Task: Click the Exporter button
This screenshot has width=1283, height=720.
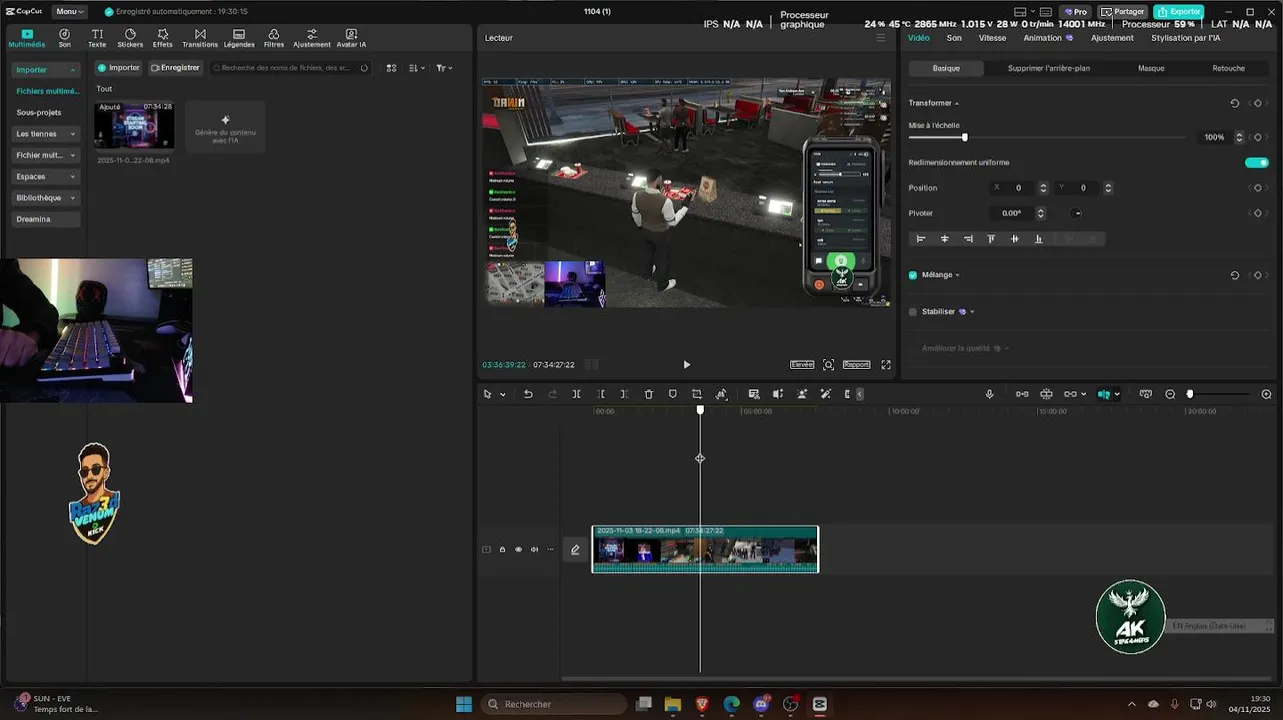Action: pos(1179,11)
